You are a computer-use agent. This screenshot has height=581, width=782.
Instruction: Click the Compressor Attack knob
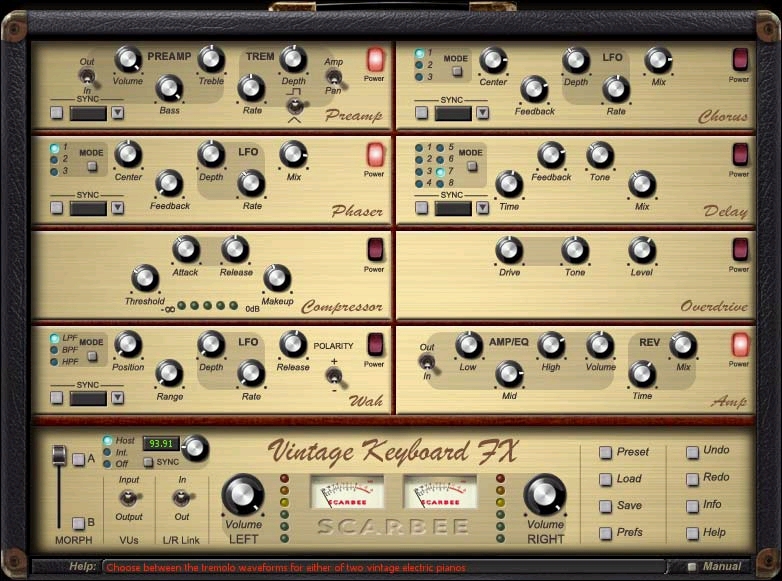click(x=186, y=249)
